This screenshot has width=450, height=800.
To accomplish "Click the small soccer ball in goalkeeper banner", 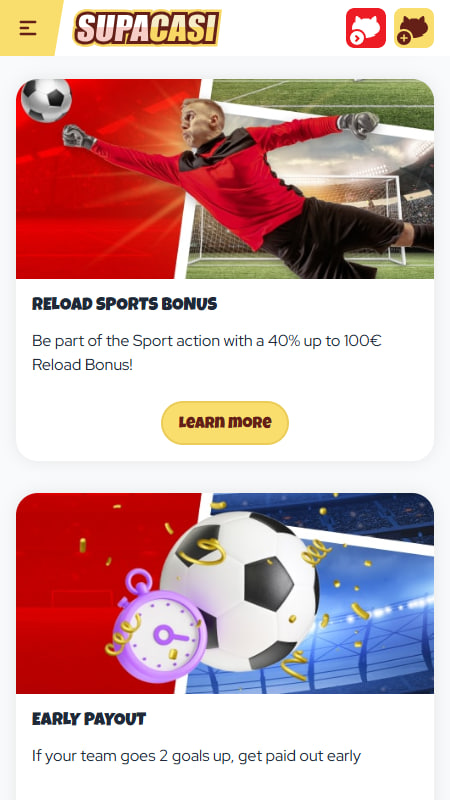I will pyautogui.click(x=46, y=101).
